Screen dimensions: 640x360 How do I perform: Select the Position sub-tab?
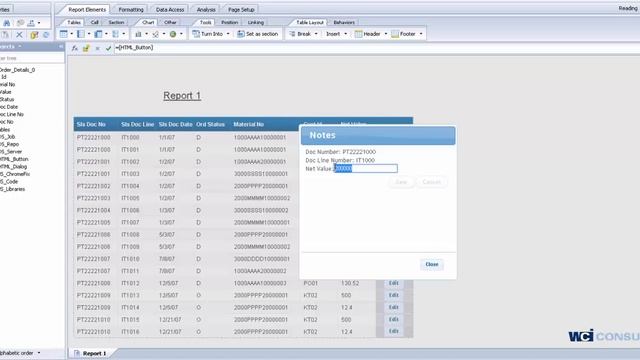click(x=229, y=22)
